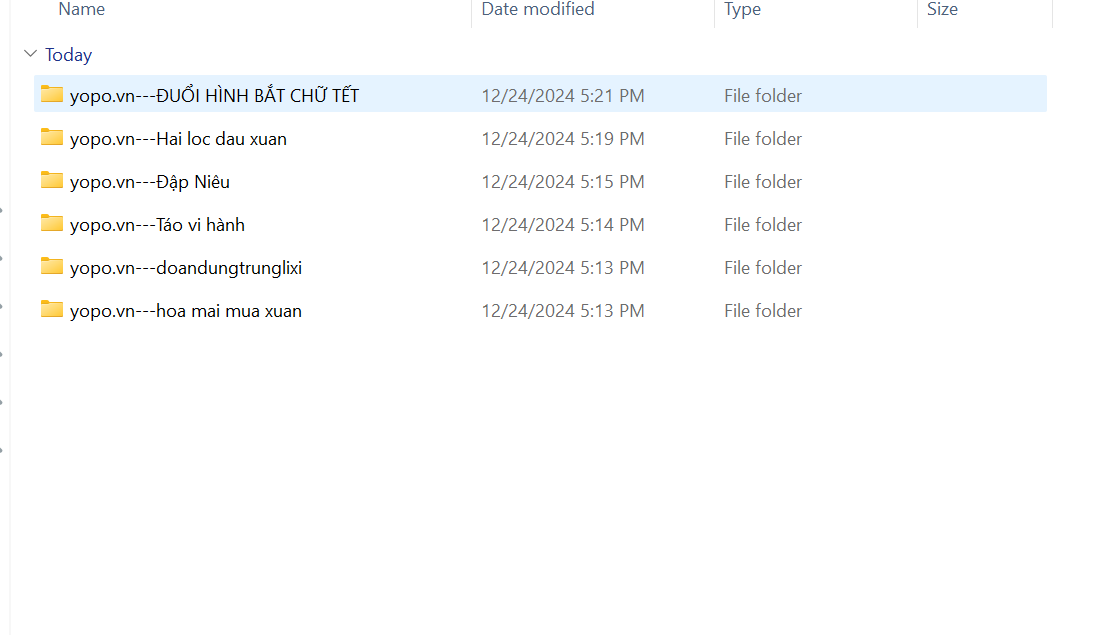Viewport: 1106px width, 635px height.
Task: Sort by Date modified column header
Action: [x=538, y=10]
